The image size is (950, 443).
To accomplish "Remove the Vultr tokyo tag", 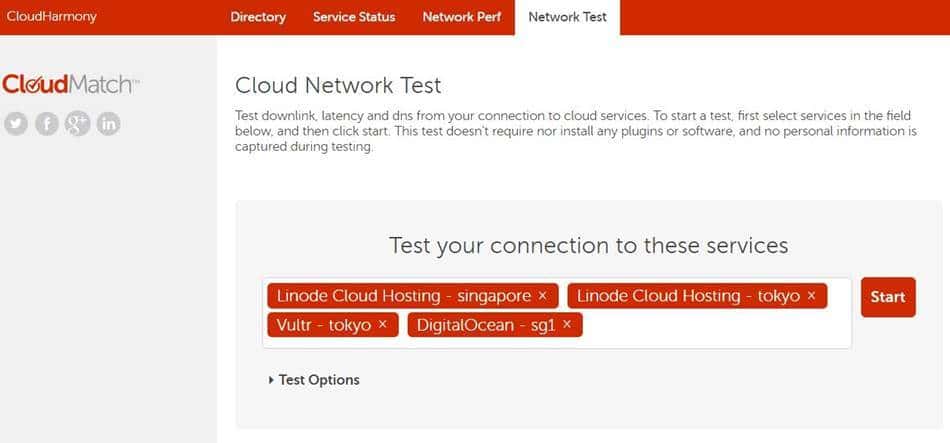I will point(382,325).
